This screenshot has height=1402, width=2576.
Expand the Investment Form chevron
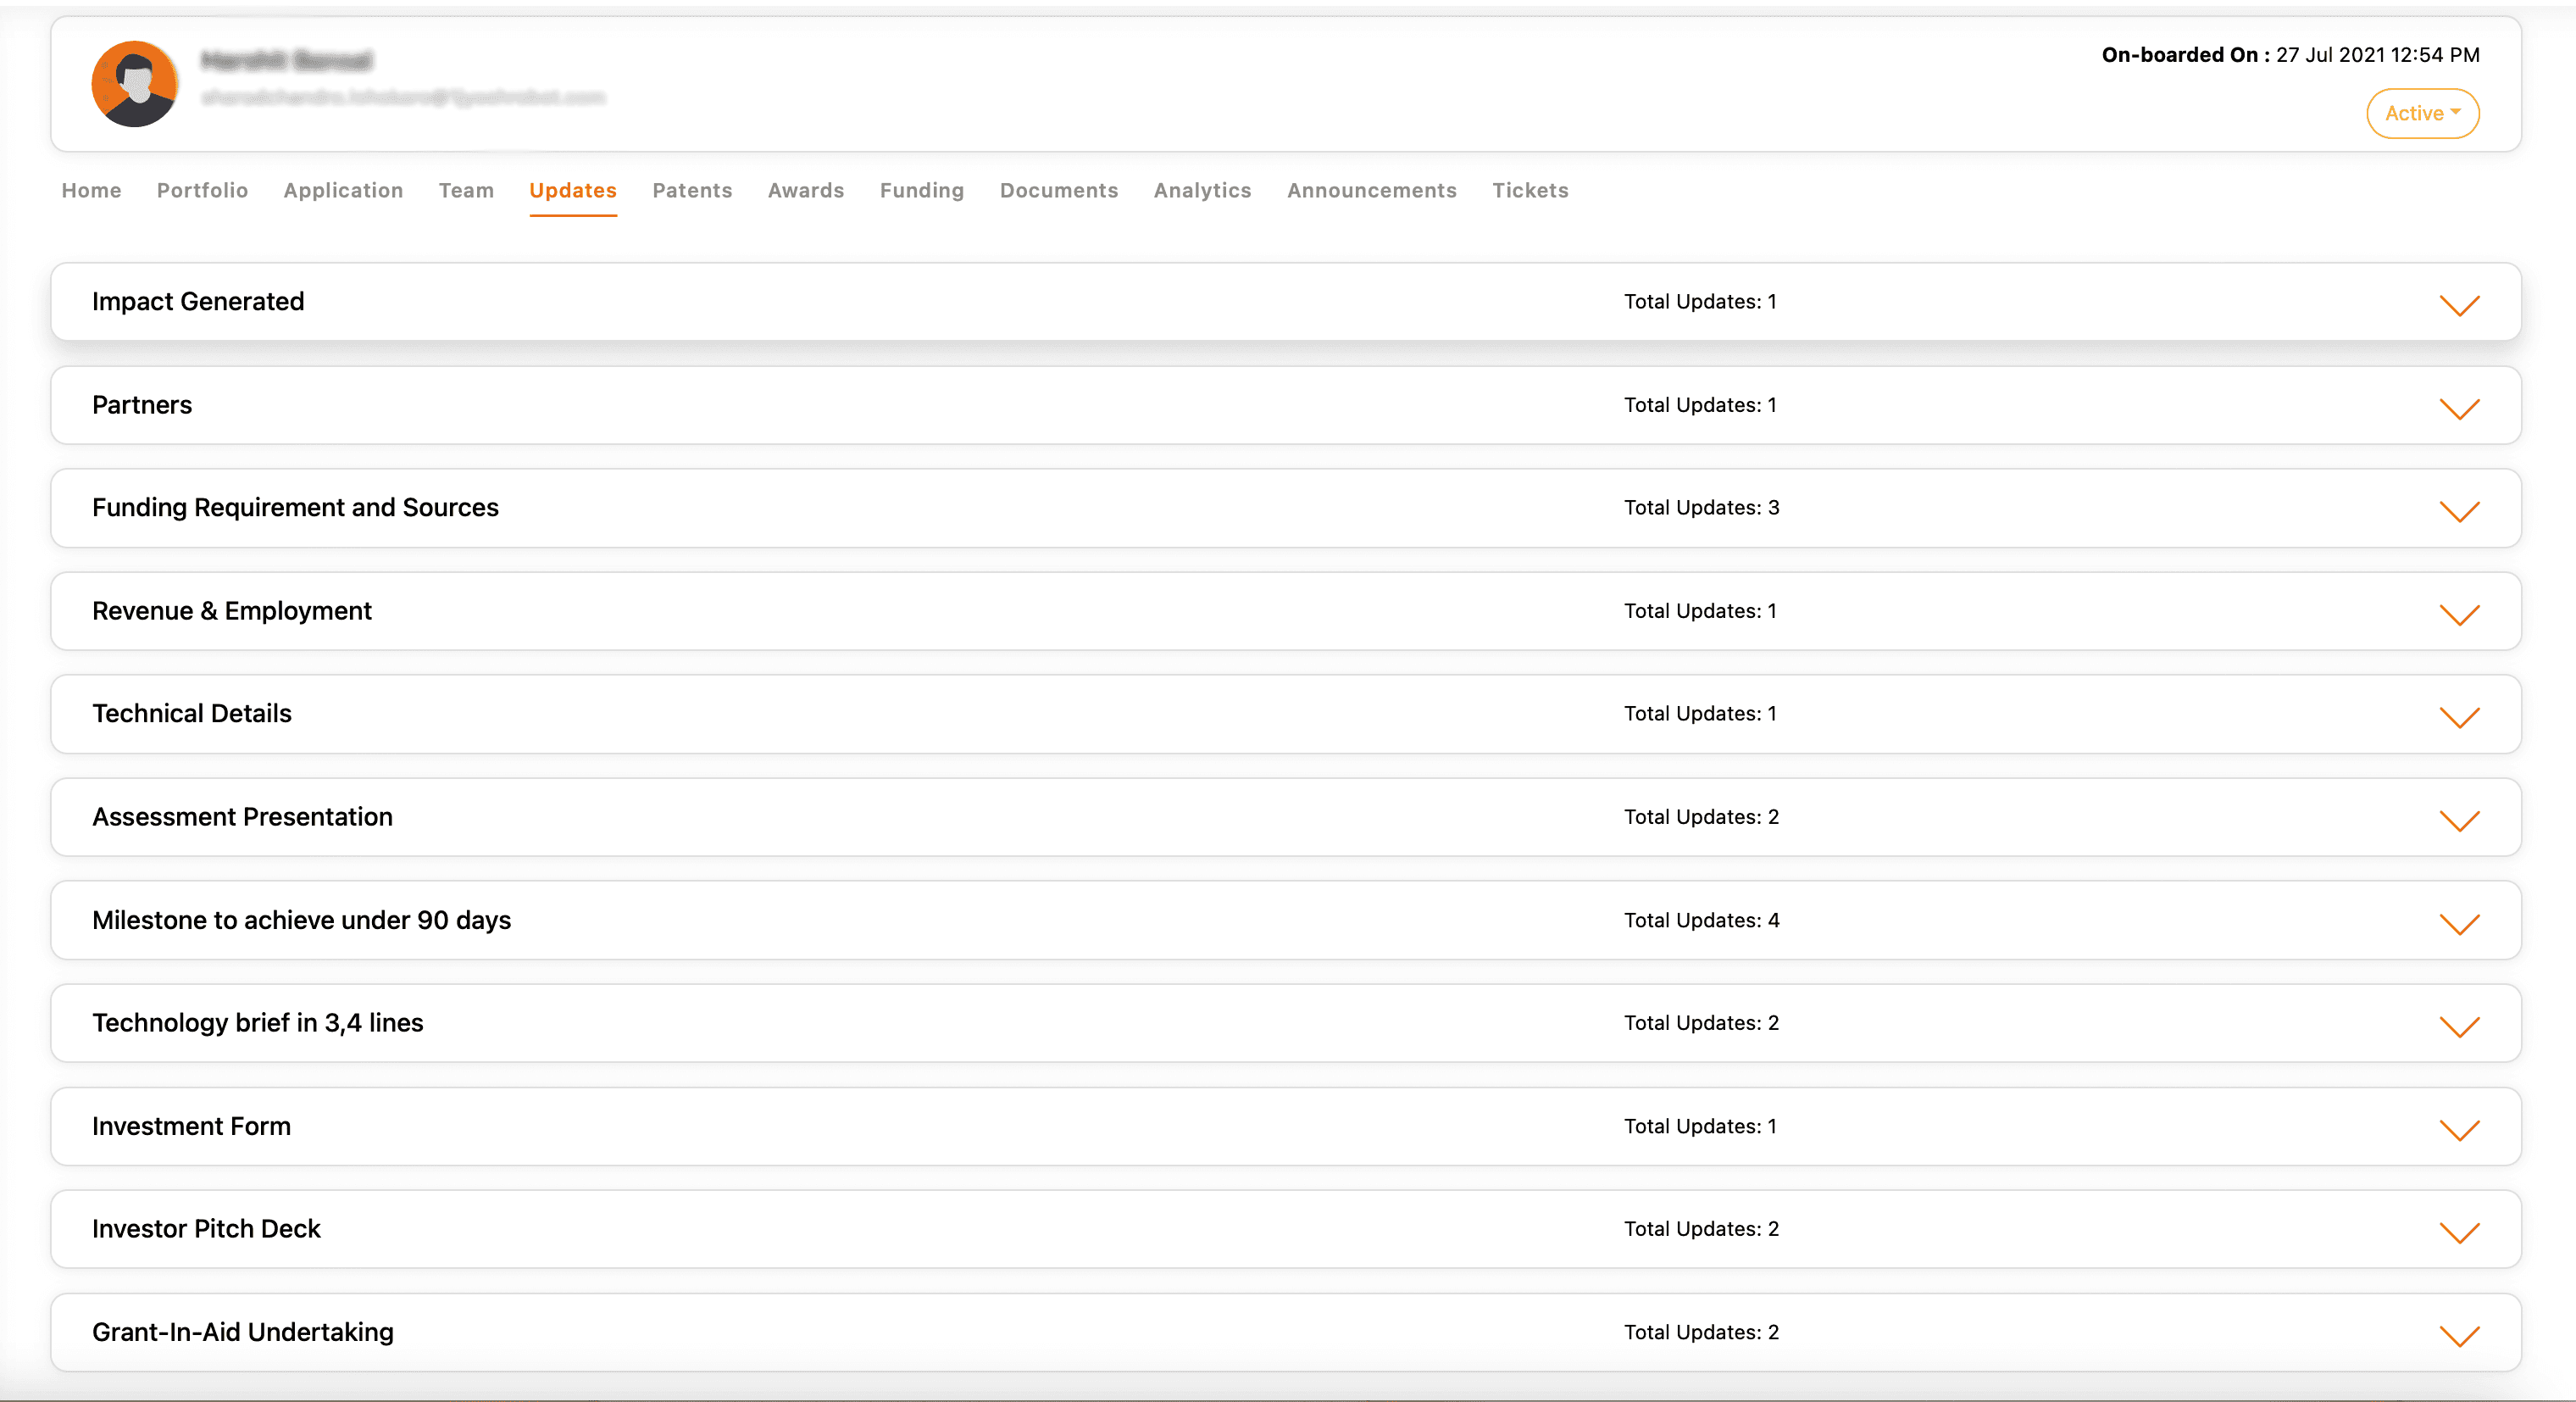2458,1129
